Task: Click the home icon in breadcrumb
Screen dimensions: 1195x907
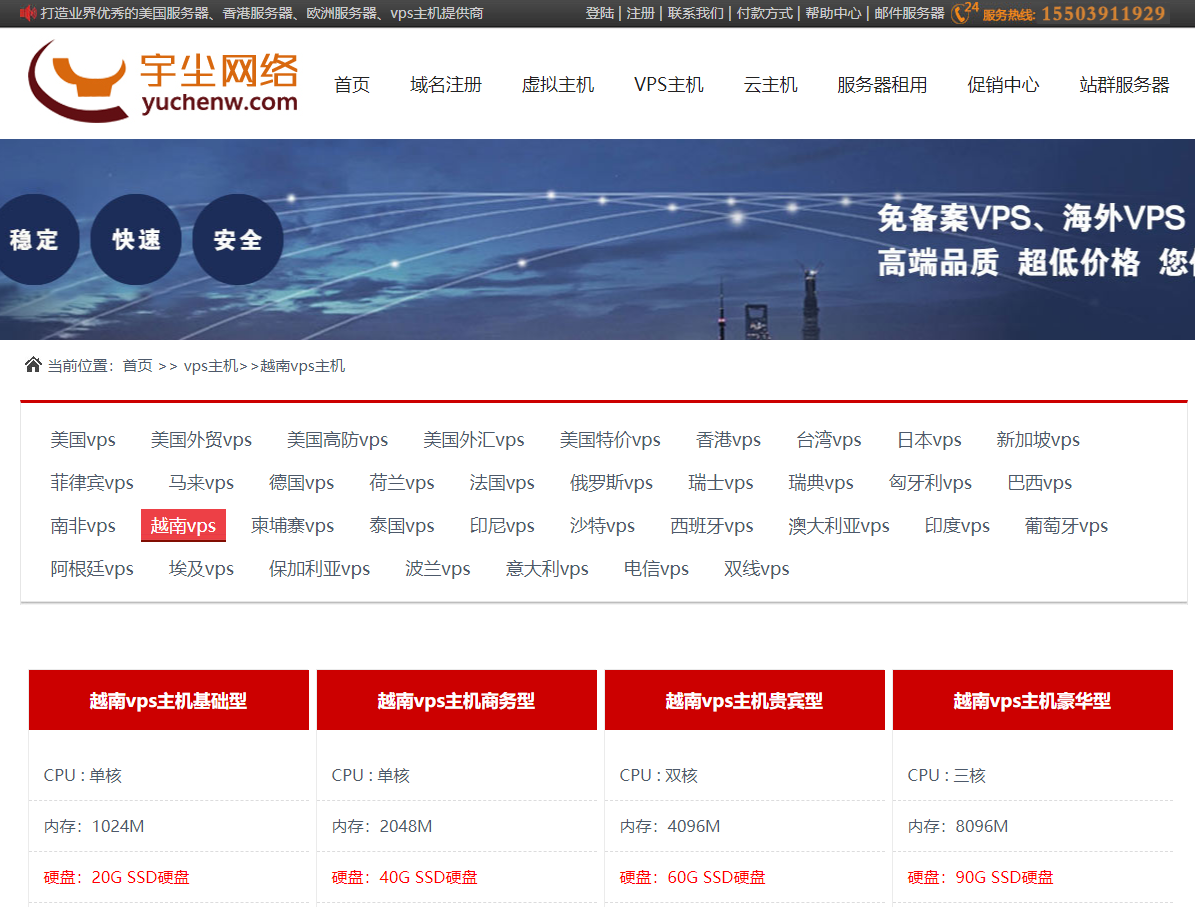Action: 33,365
